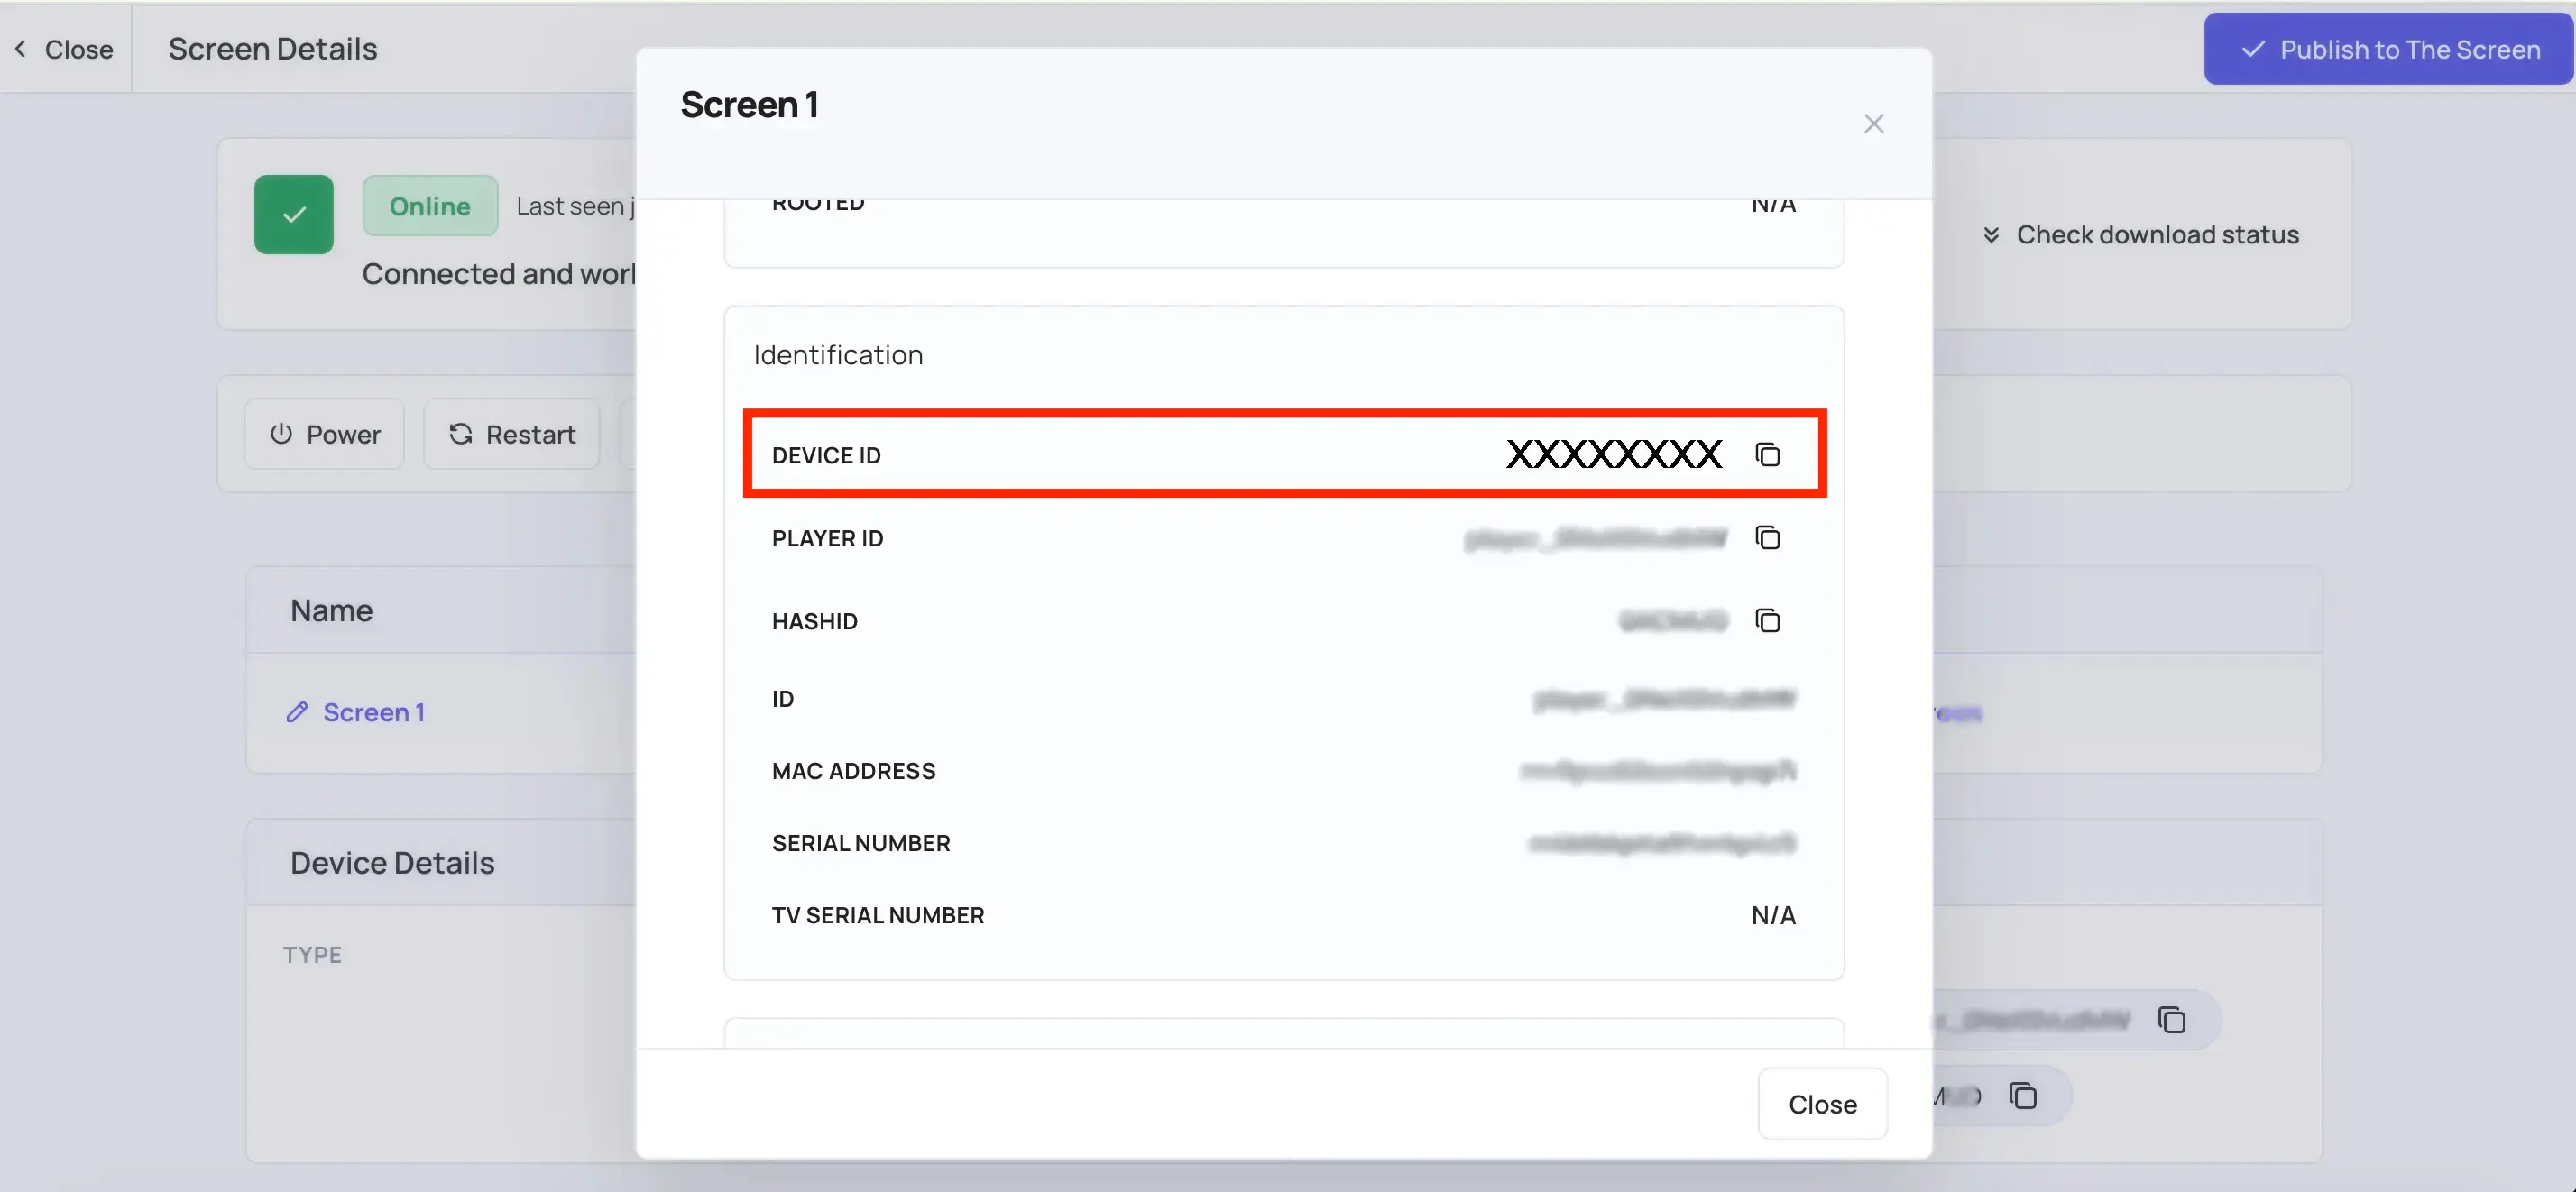
Task: Click the TYPE label under Device Details
Action: 312,955
